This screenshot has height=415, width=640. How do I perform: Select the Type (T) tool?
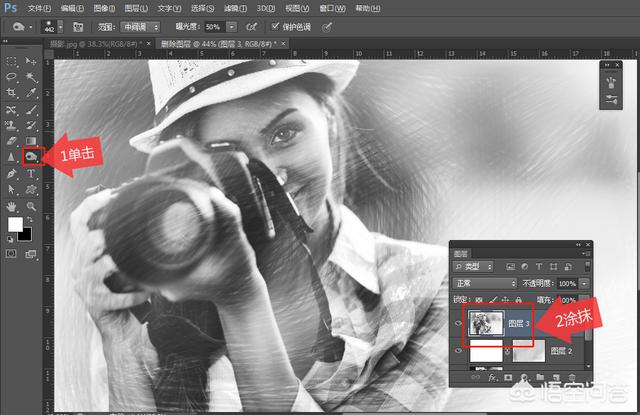31,173
